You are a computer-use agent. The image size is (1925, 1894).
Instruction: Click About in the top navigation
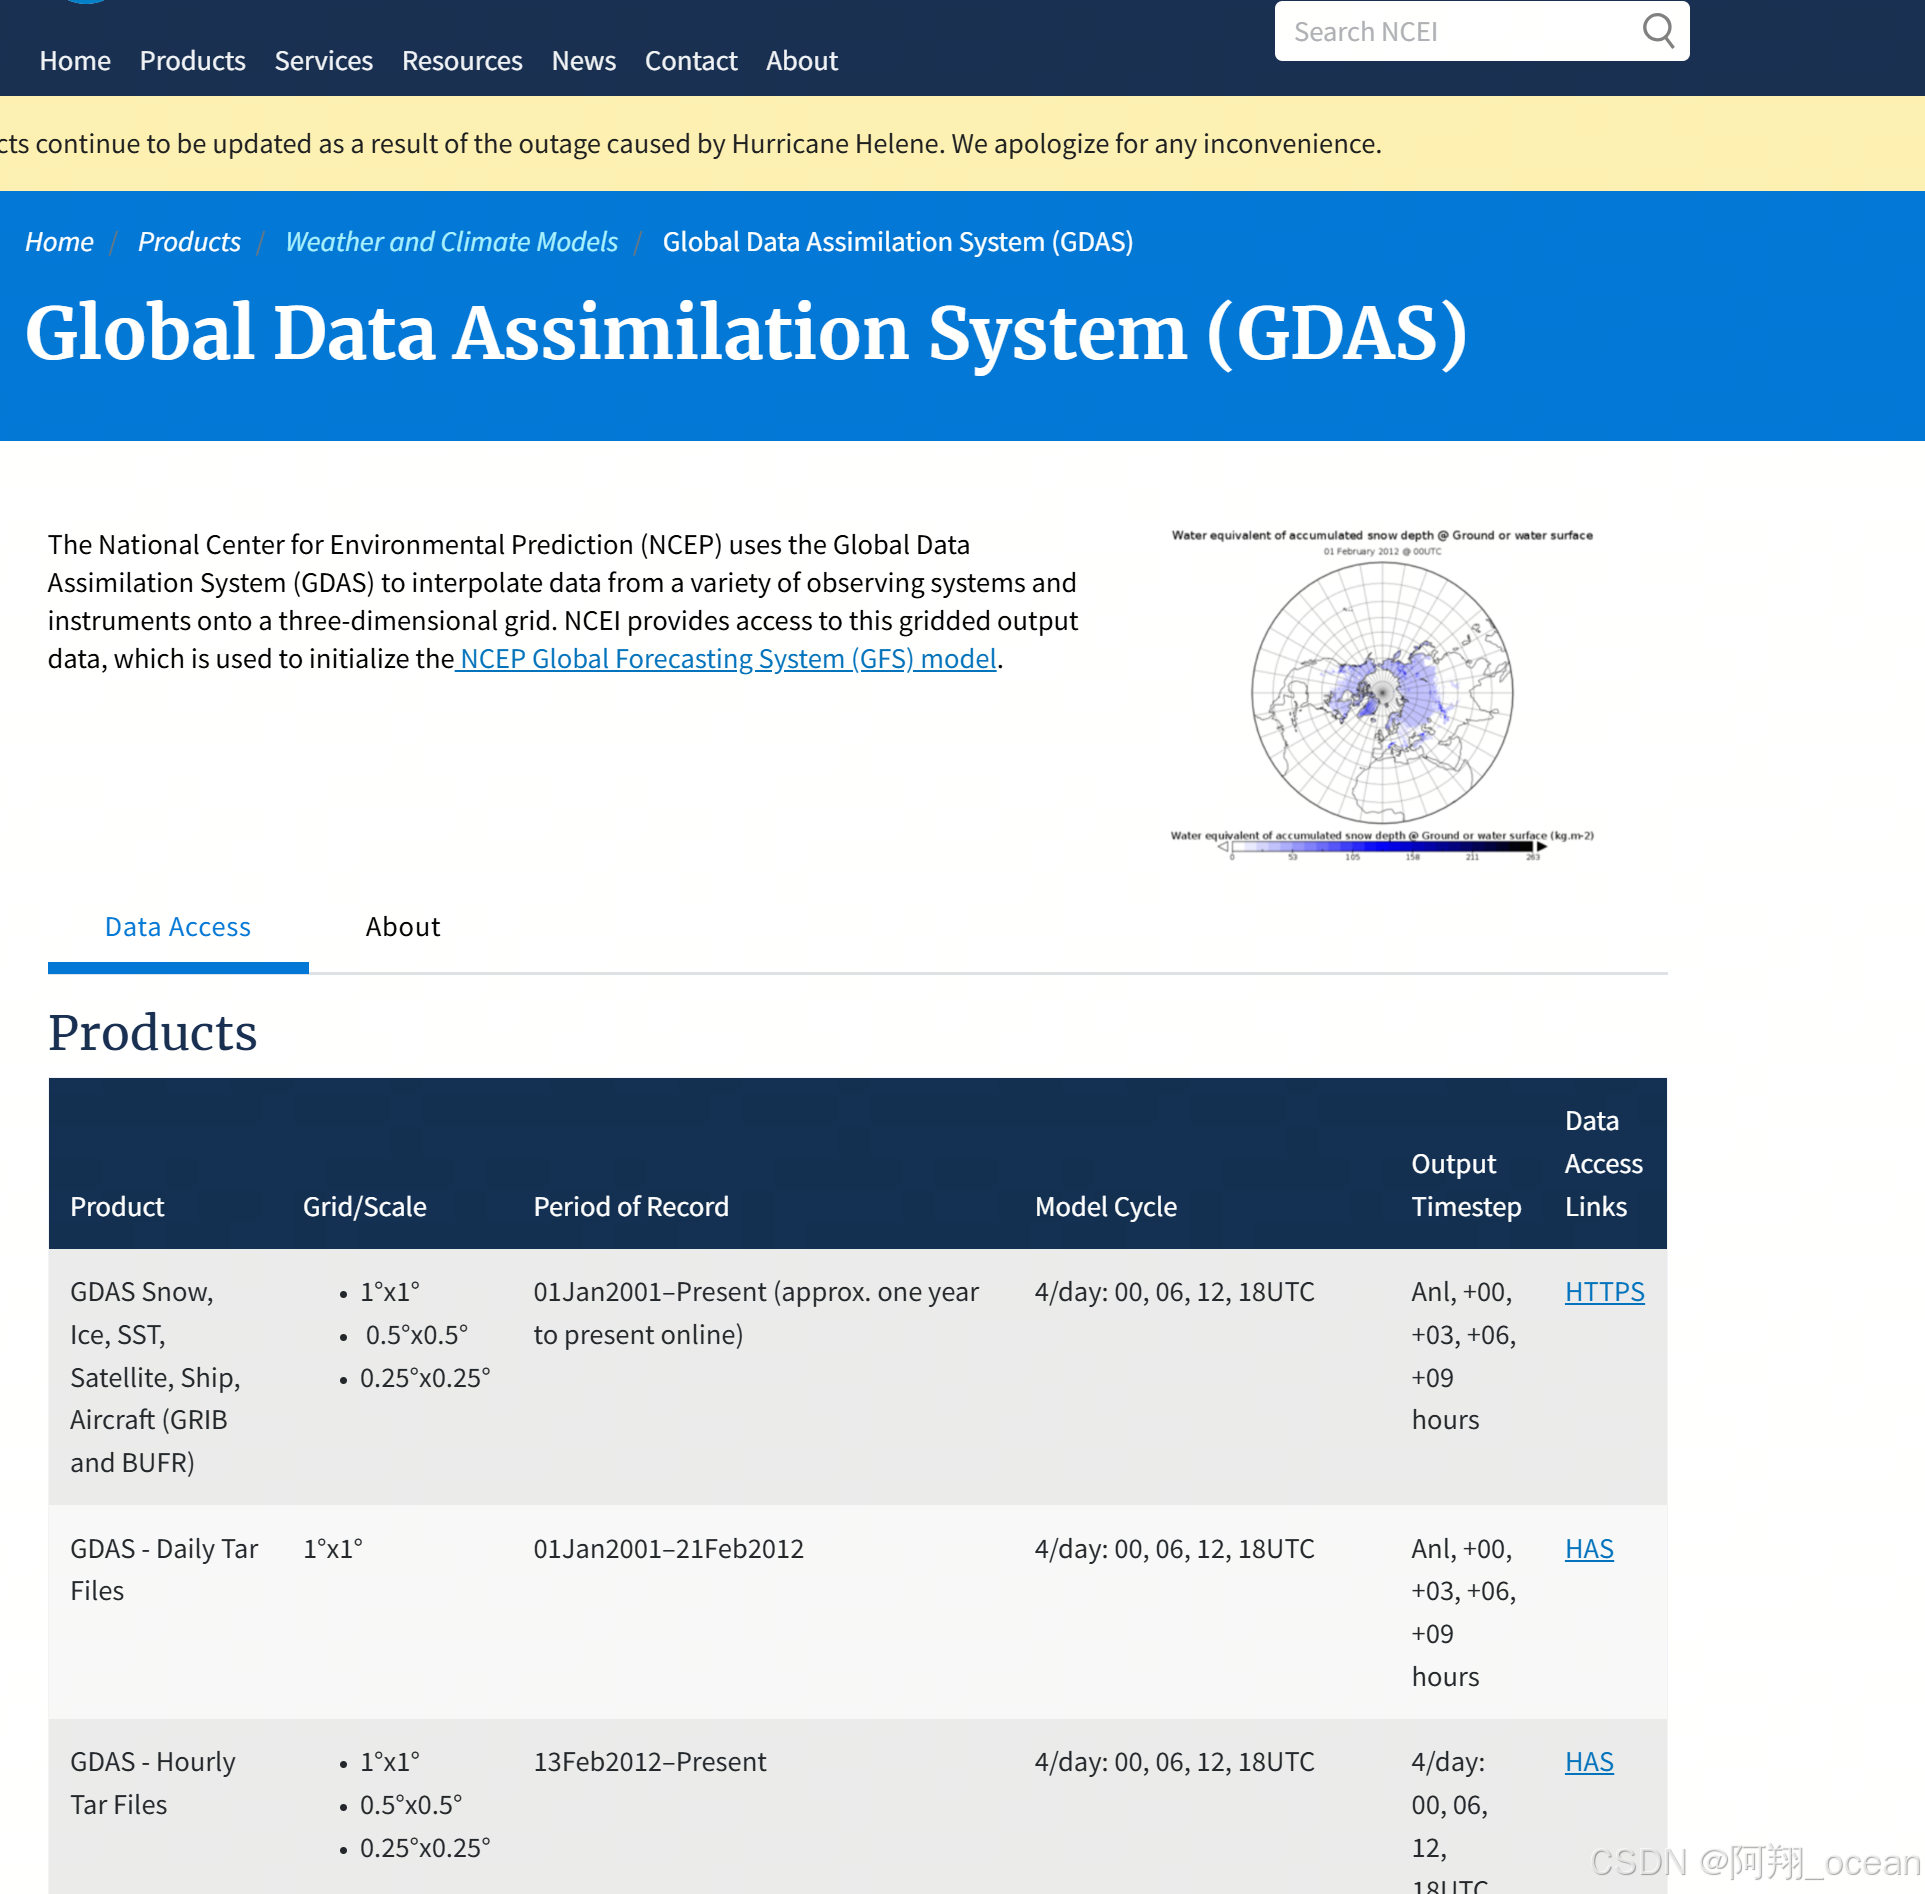click(801, 61)
